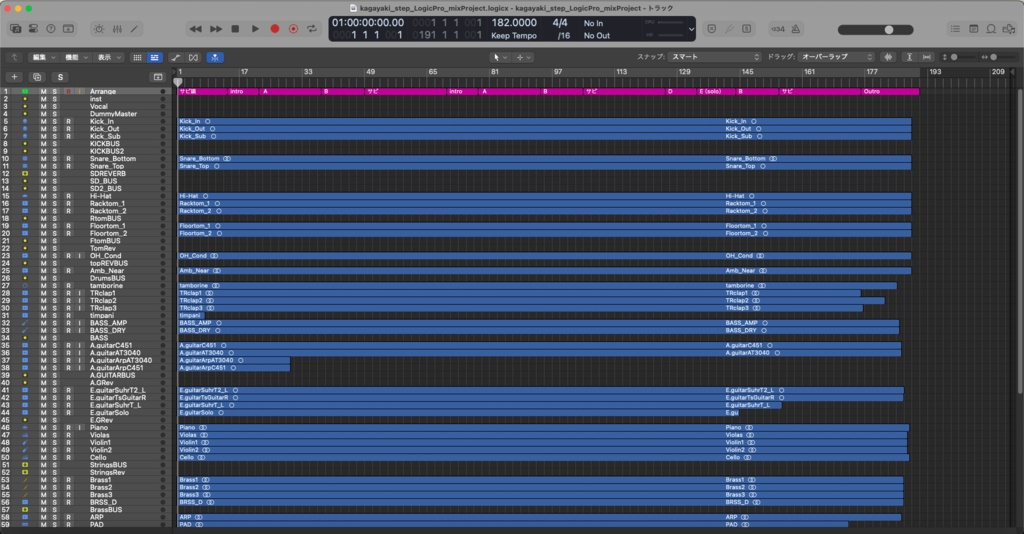1024x534 pixels.
Task: Click the E (solo) arrangement marker
Action: click(716, 91)
